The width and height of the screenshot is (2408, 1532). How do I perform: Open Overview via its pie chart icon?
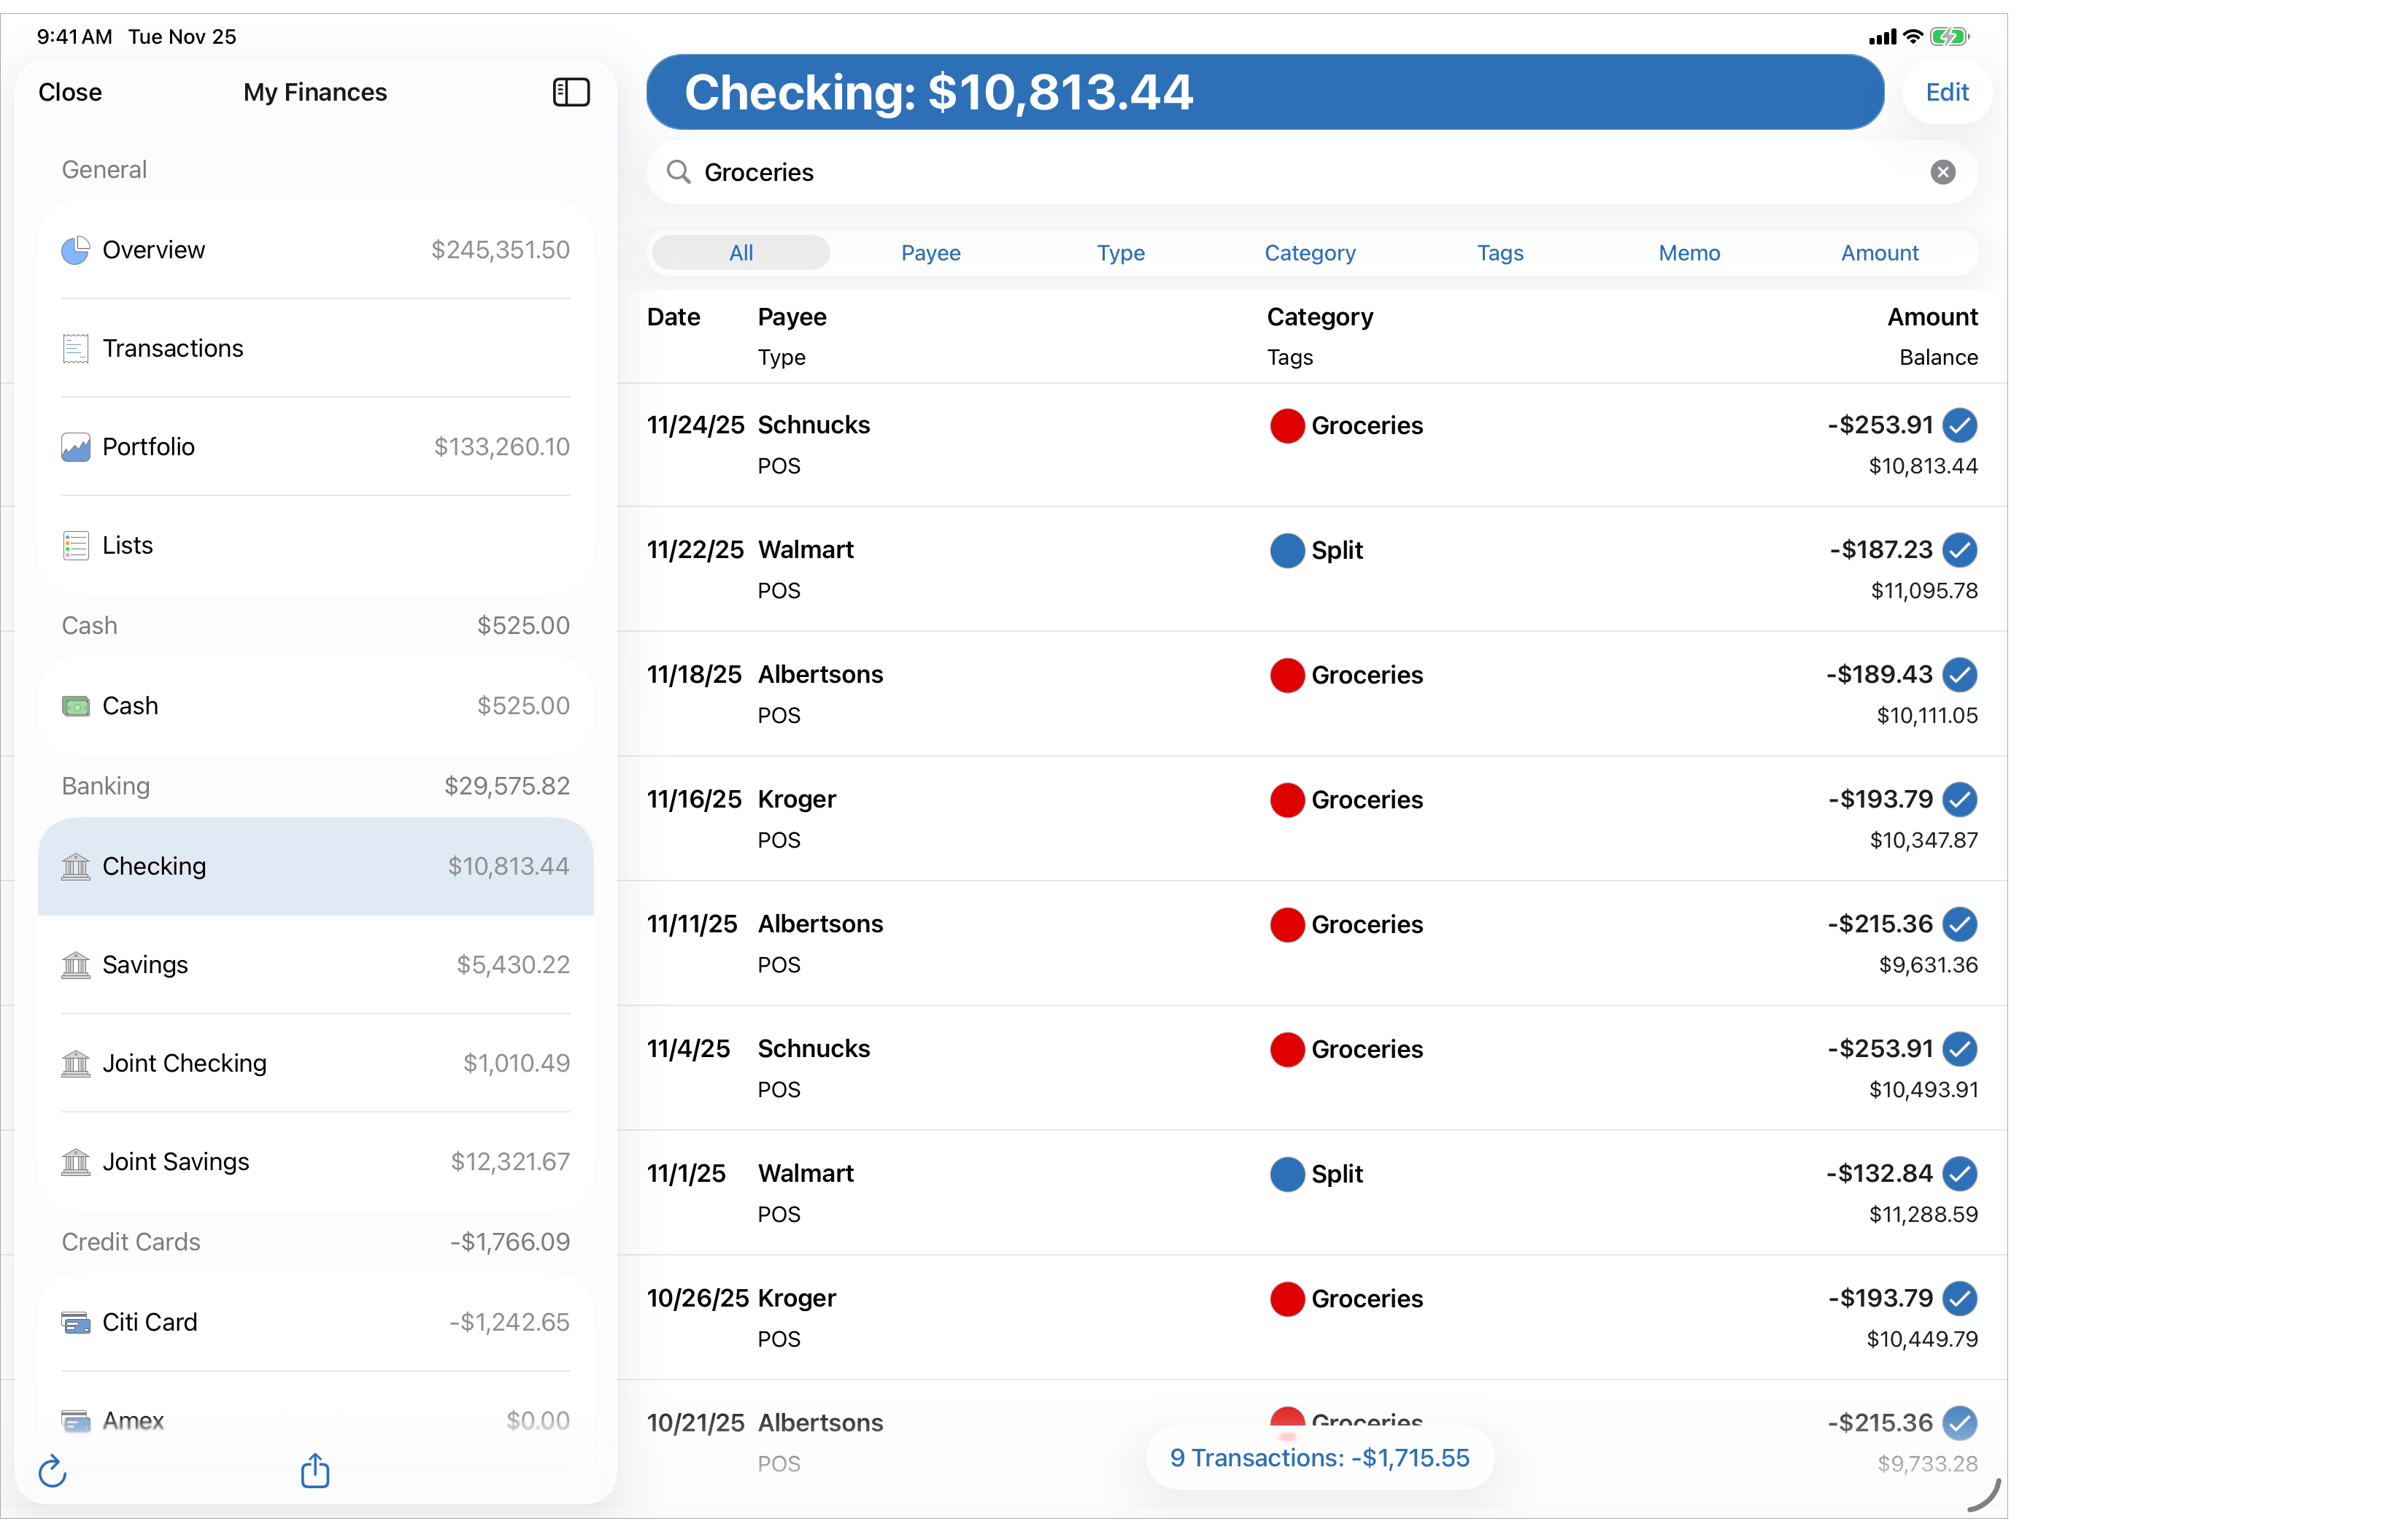76,250
